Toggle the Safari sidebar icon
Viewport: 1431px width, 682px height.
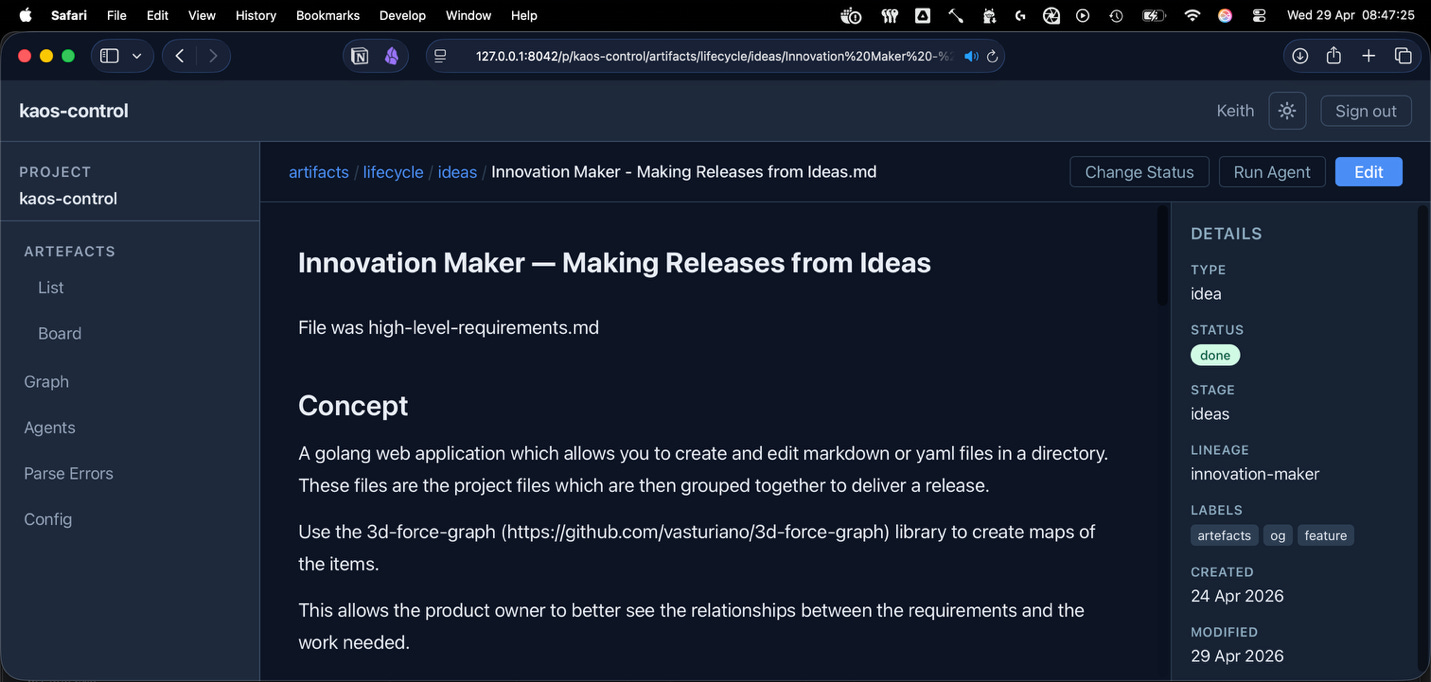coord(110,56)
